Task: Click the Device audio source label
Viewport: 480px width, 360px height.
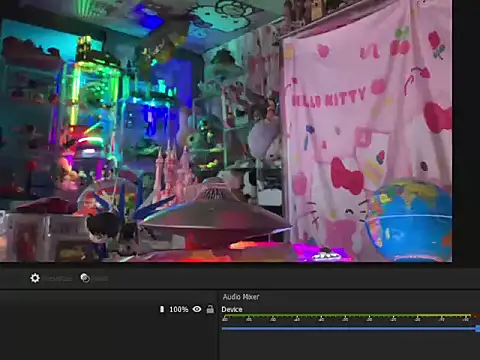Action: click(232, 309)
